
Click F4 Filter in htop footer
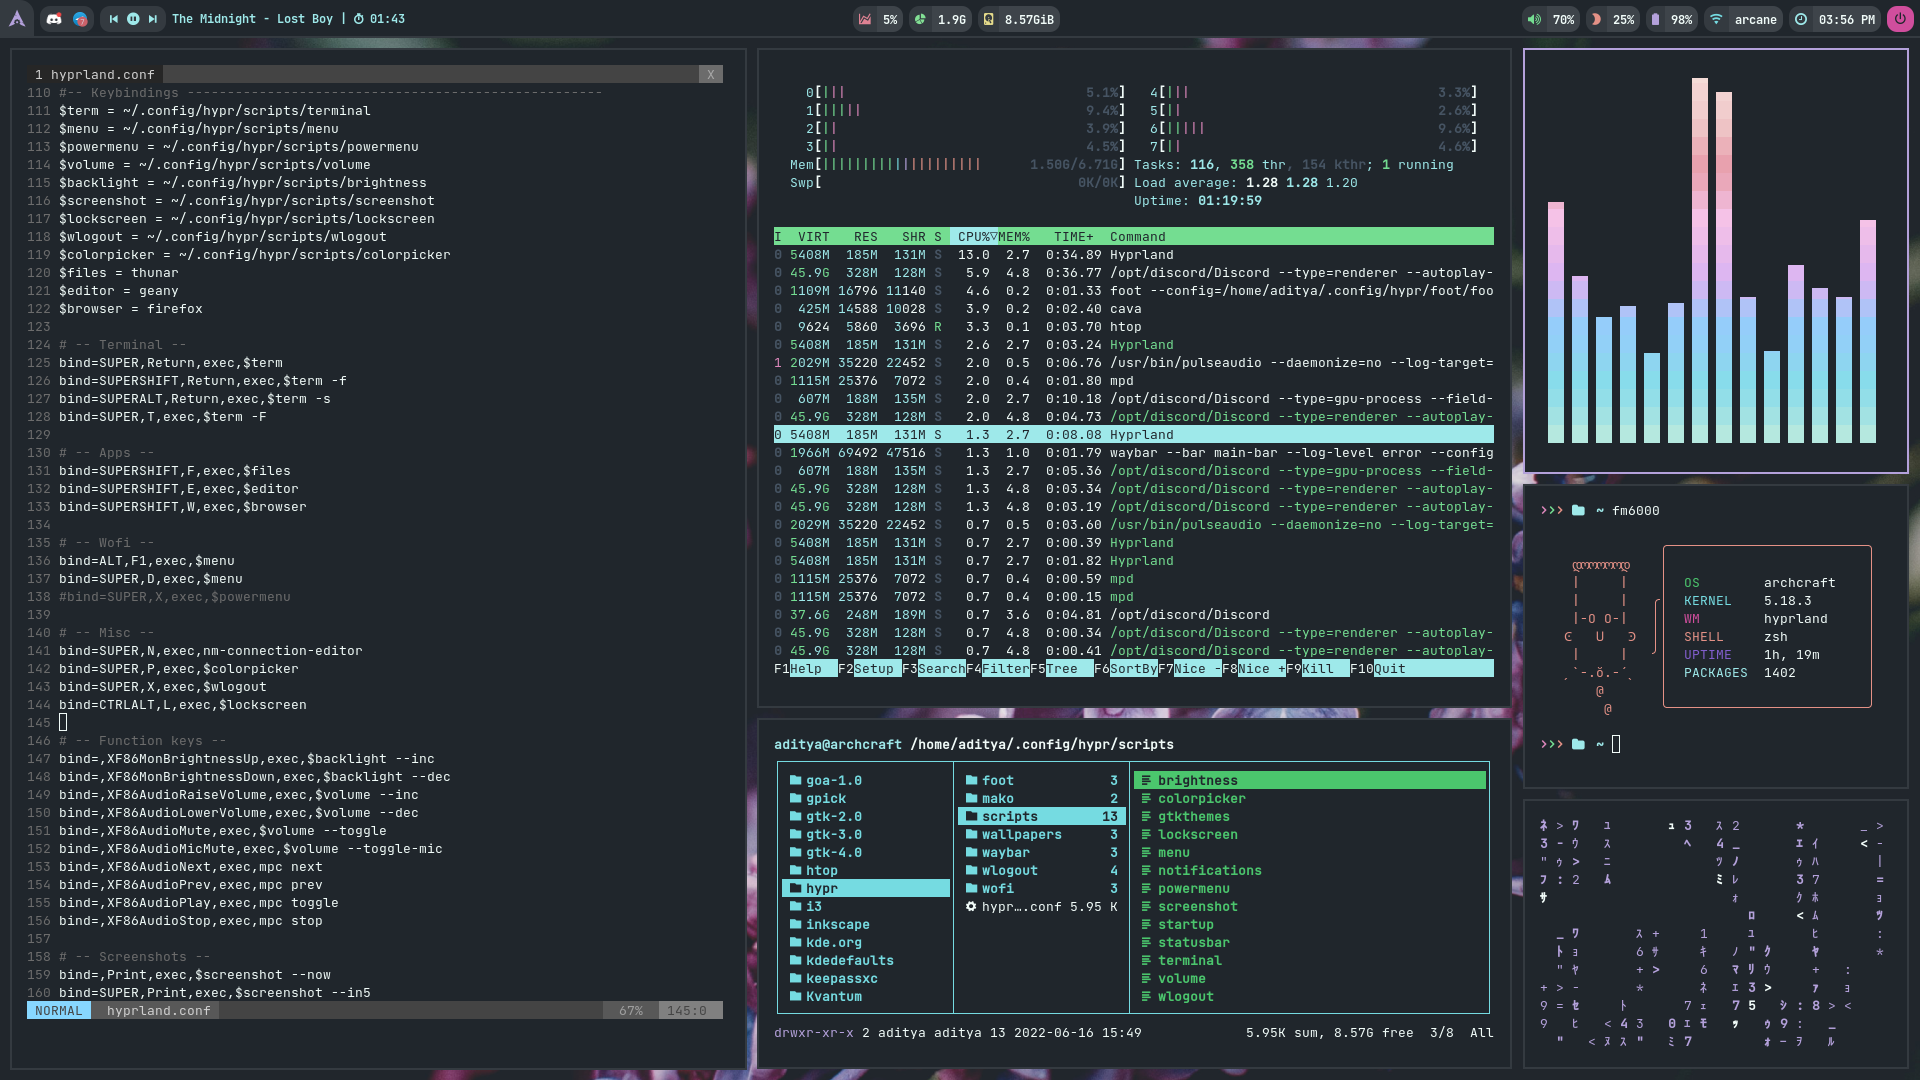tap(997, 669)
